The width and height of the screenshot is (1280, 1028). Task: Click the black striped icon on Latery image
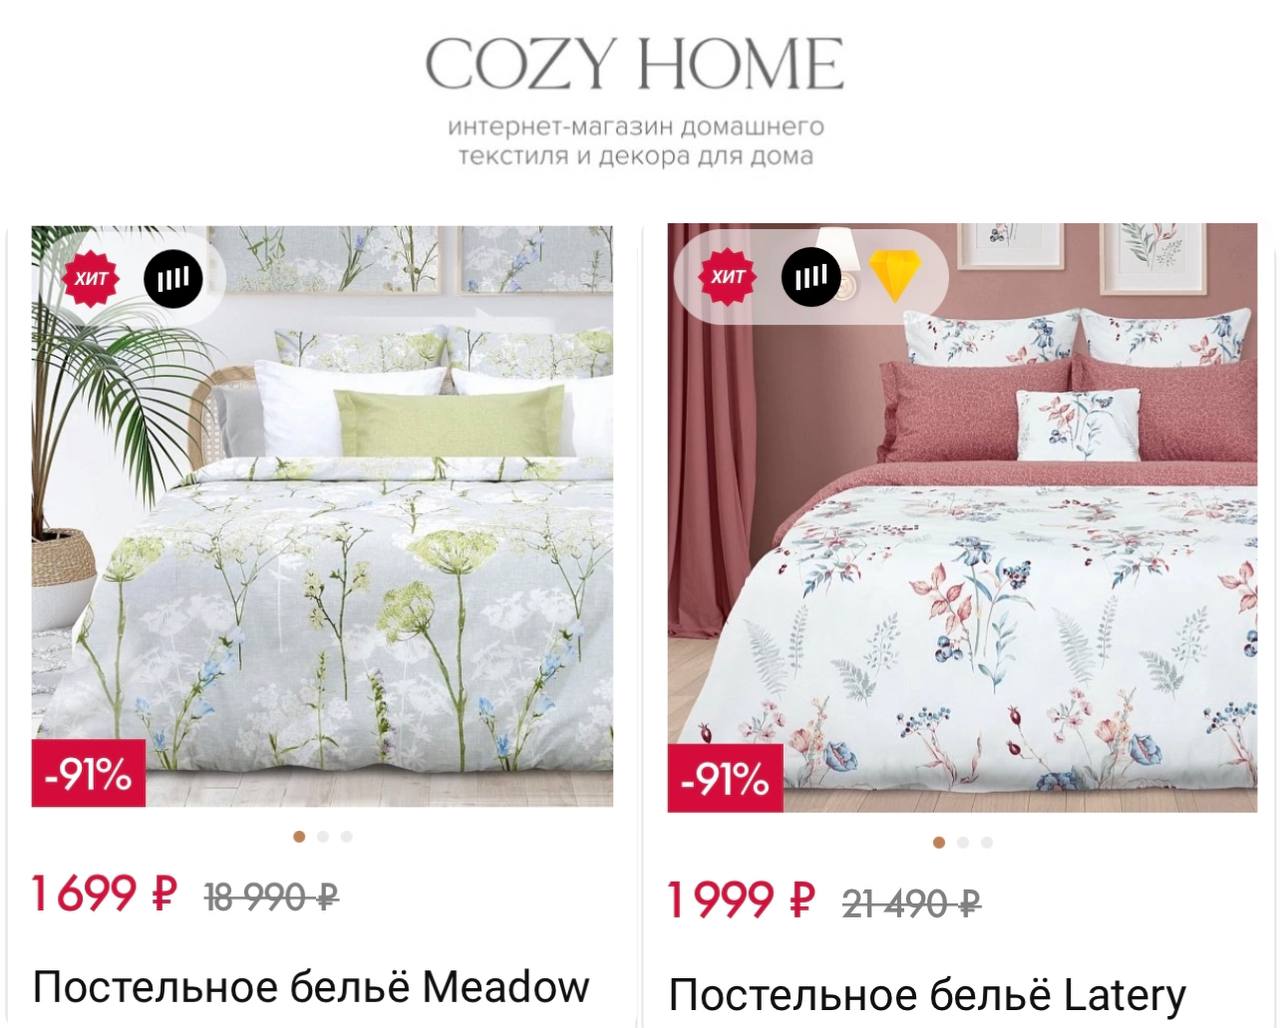(811, 275)
